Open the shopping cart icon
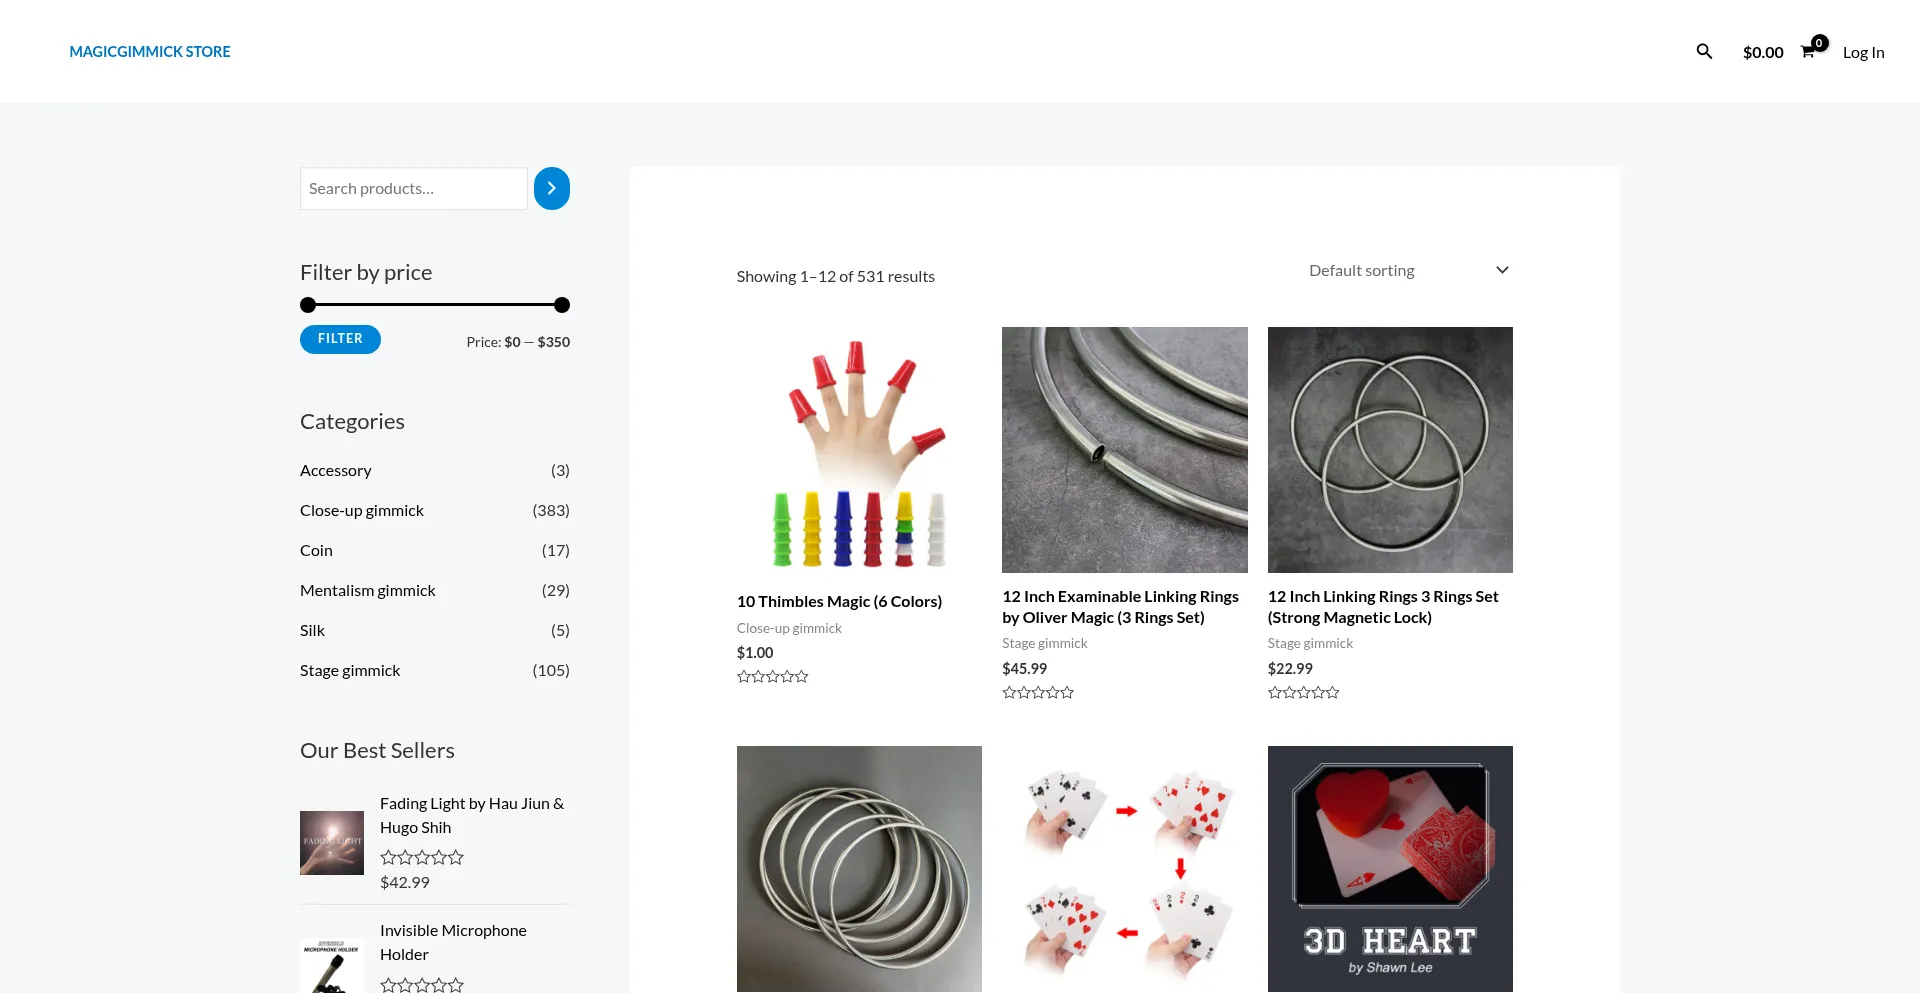 pos(1809,52)
